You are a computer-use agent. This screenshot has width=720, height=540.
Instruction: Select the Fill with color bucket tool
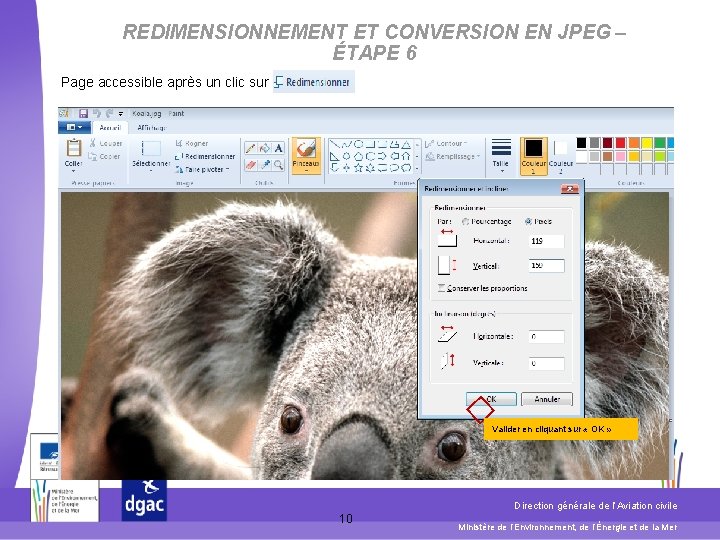[x=264, y=148]
